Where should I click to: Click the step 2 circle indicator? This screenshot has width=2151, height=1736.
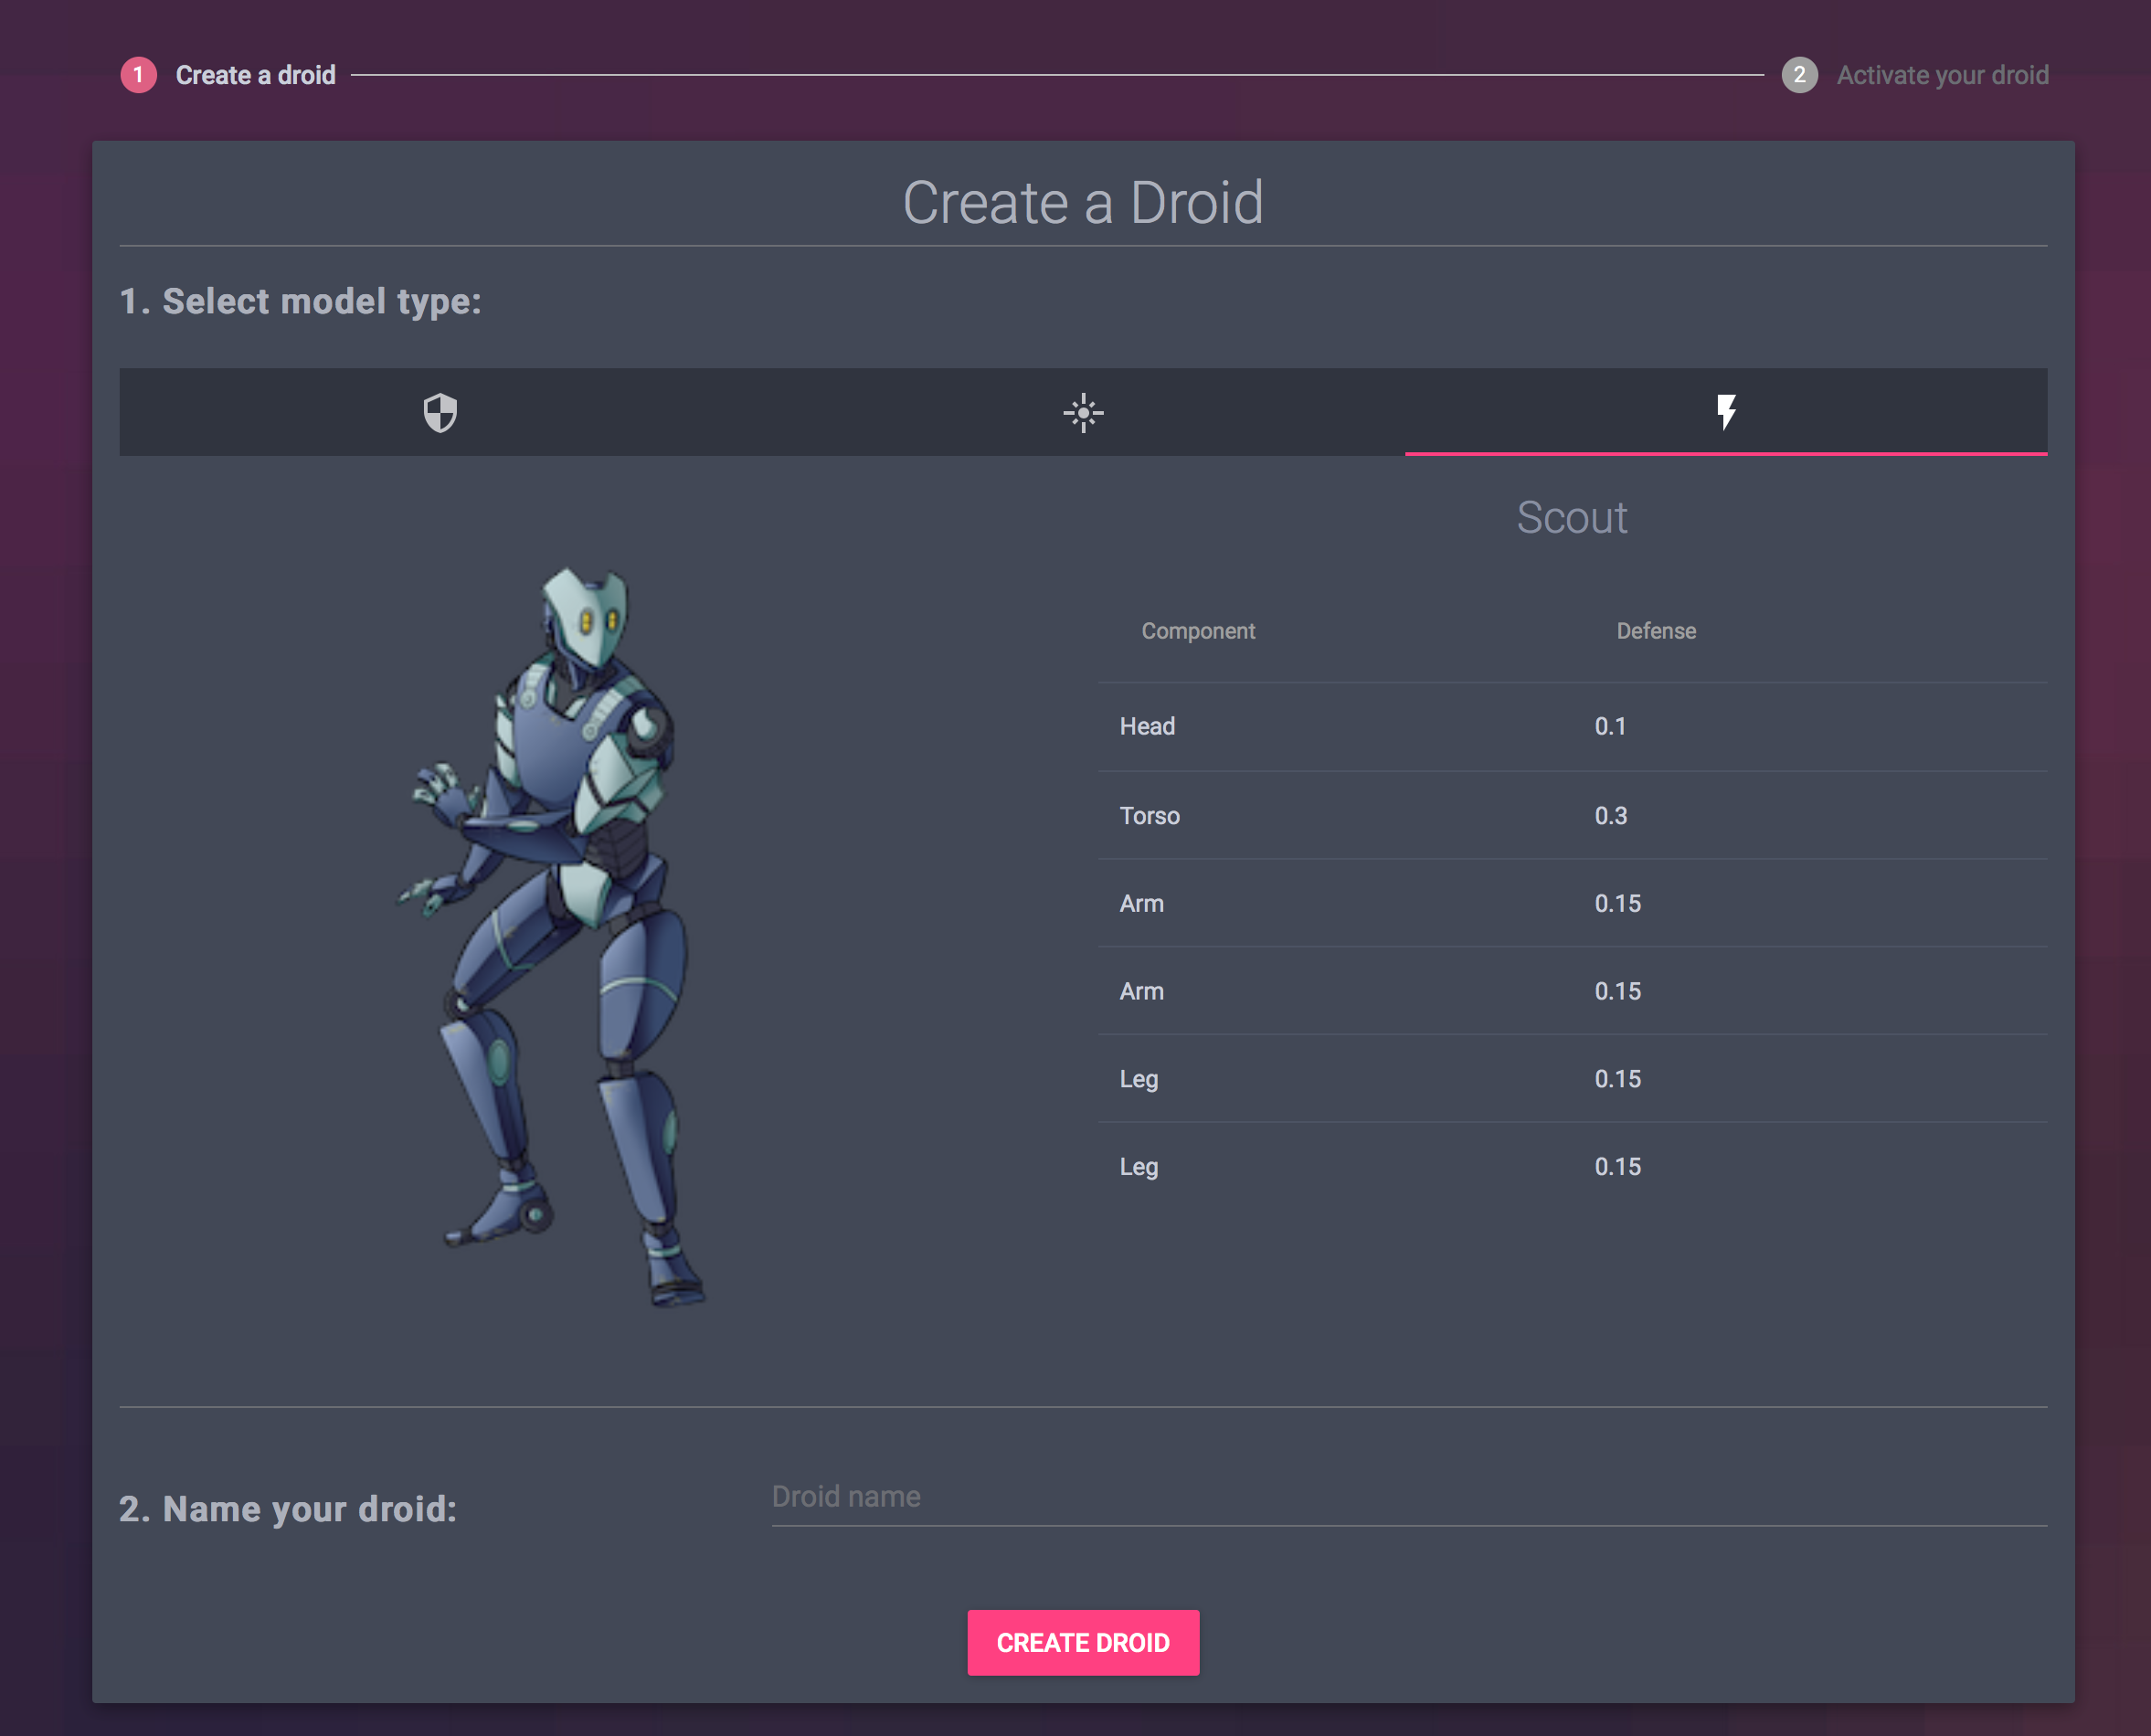pyautogui.click(x=1799, y=74)
